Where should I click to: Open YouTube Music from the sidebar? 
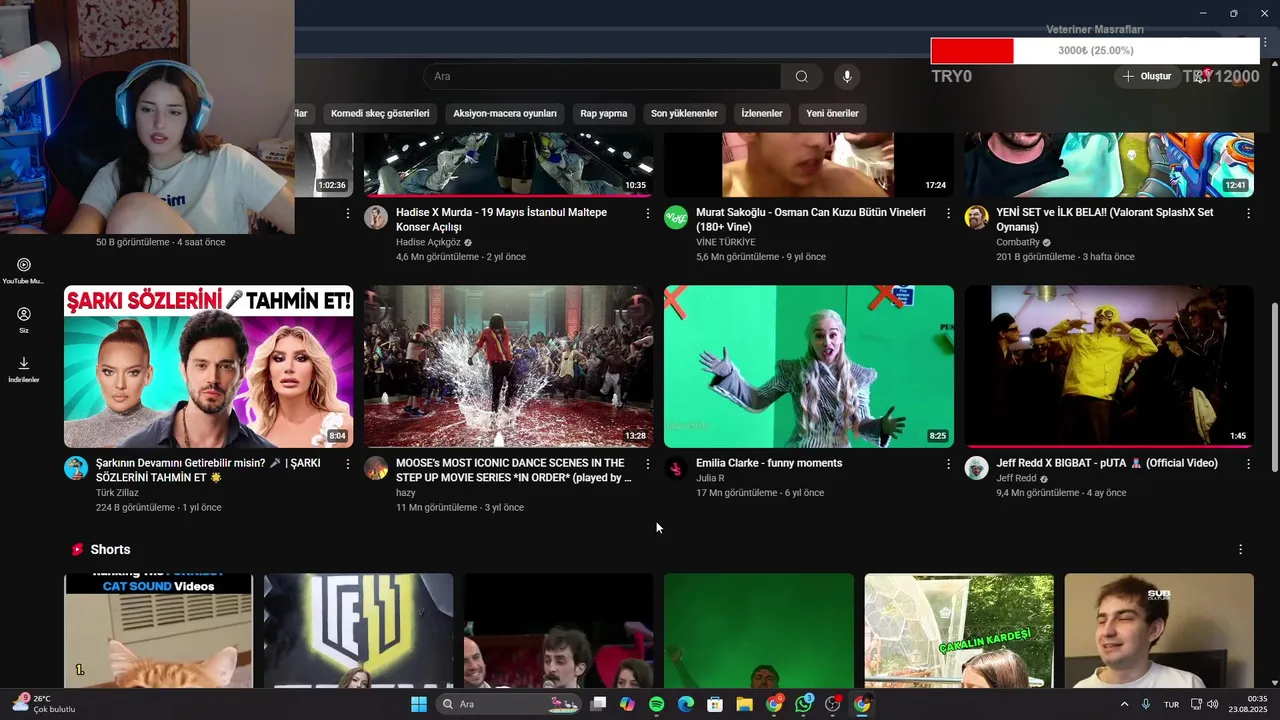[x=24, y=270]
